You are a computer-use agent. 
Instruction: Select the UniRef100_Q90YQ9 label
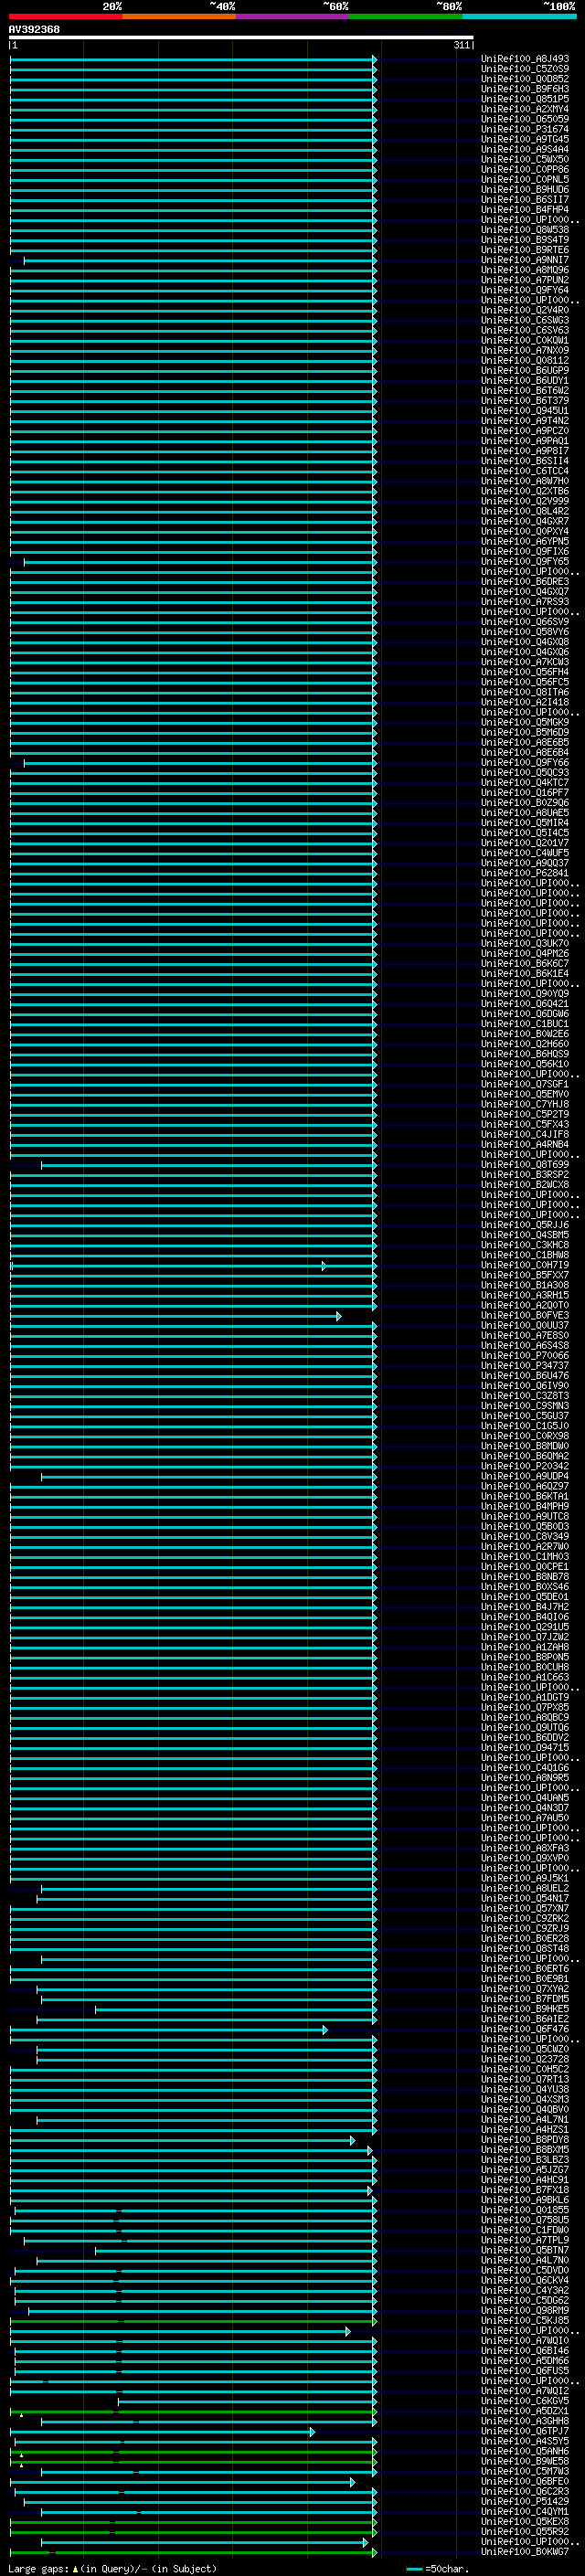pyautogui.click(x=525, y=993)
